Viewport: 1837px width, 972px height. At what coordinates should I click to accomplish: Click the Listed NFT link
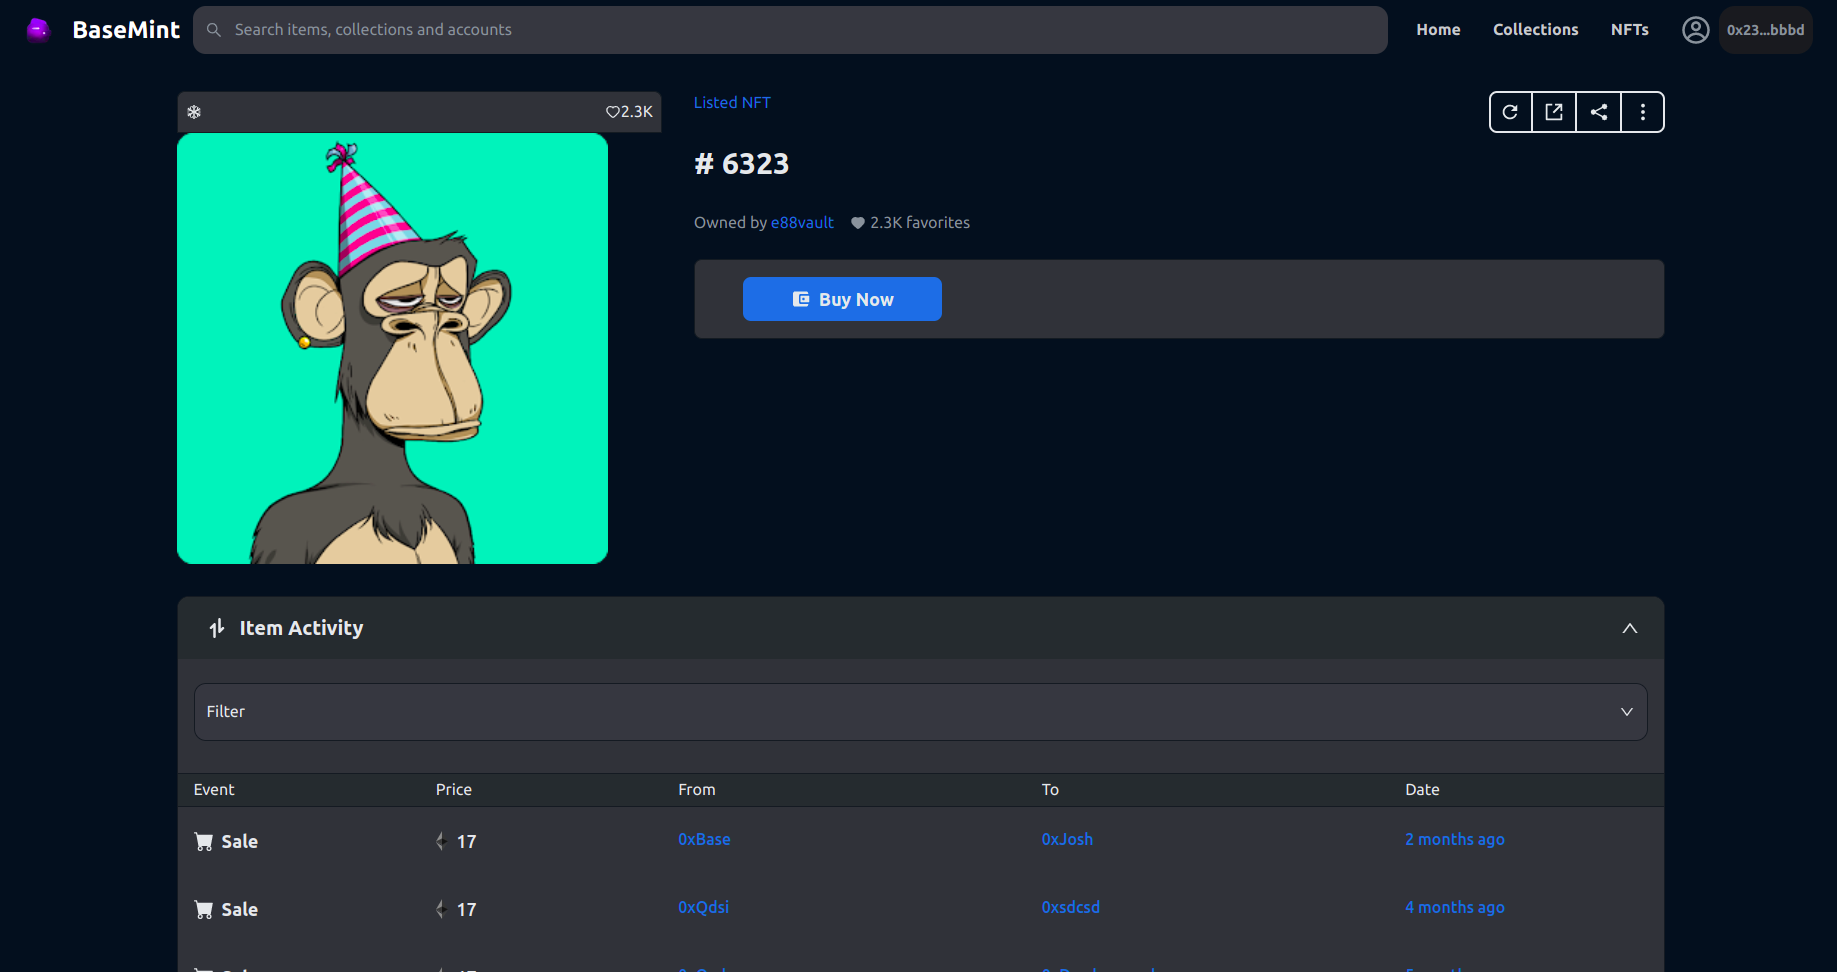(x=732, y=103)
